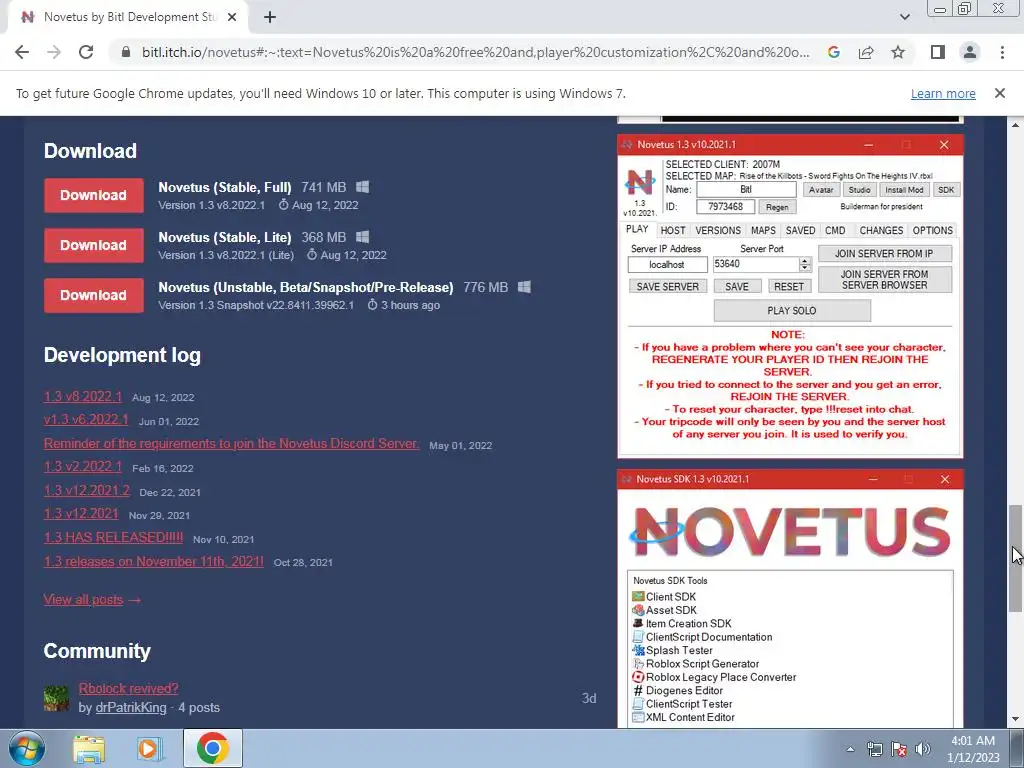1024x768 pixels.
Task: Click the address bar URL
Action: 475,52
